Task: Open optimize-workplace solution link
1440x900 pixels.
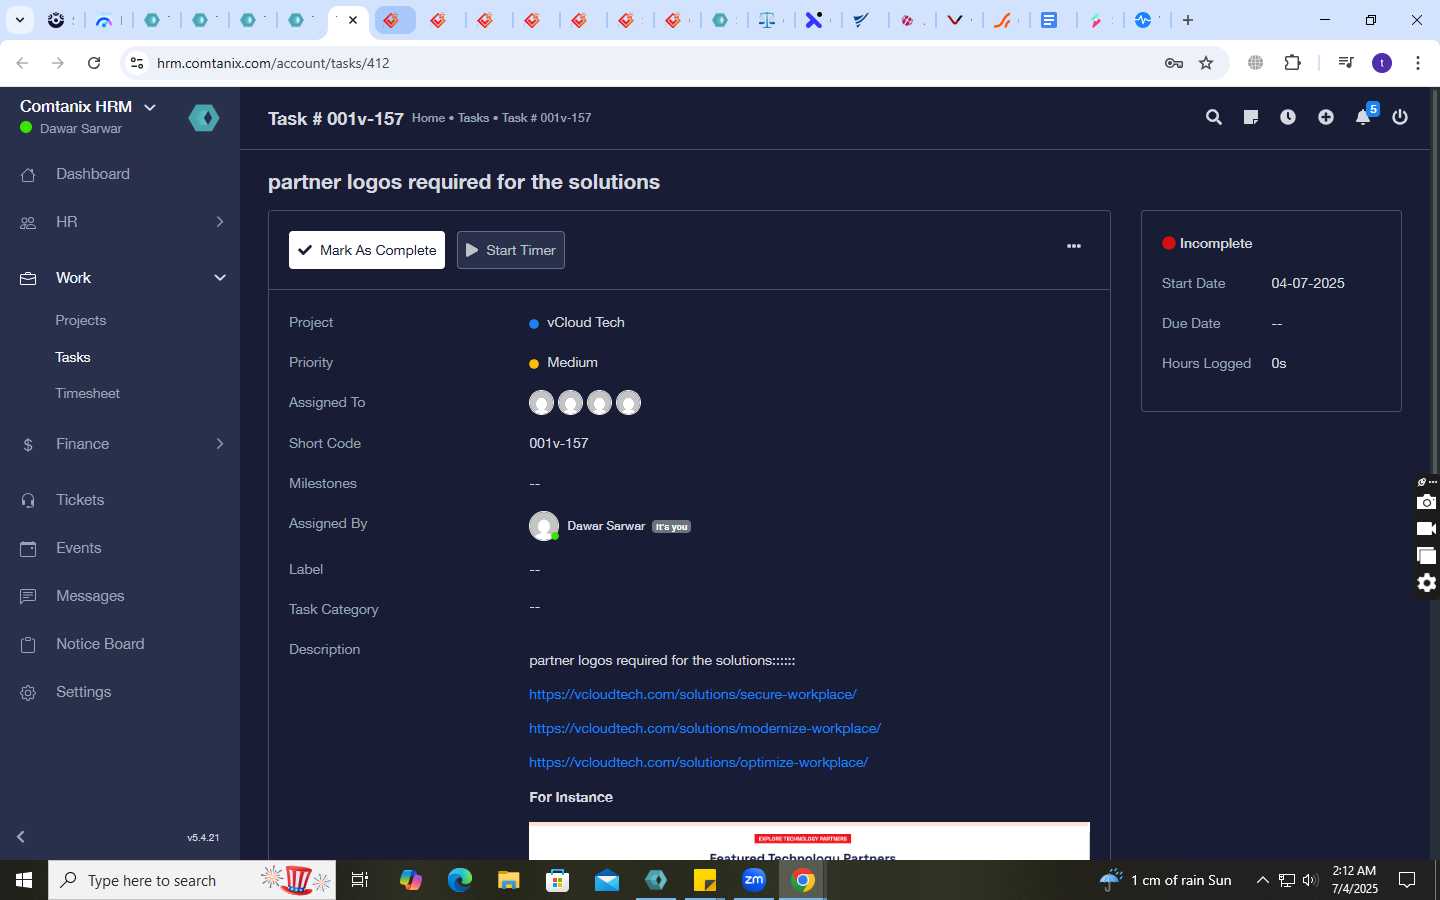Action: (698, 762)
